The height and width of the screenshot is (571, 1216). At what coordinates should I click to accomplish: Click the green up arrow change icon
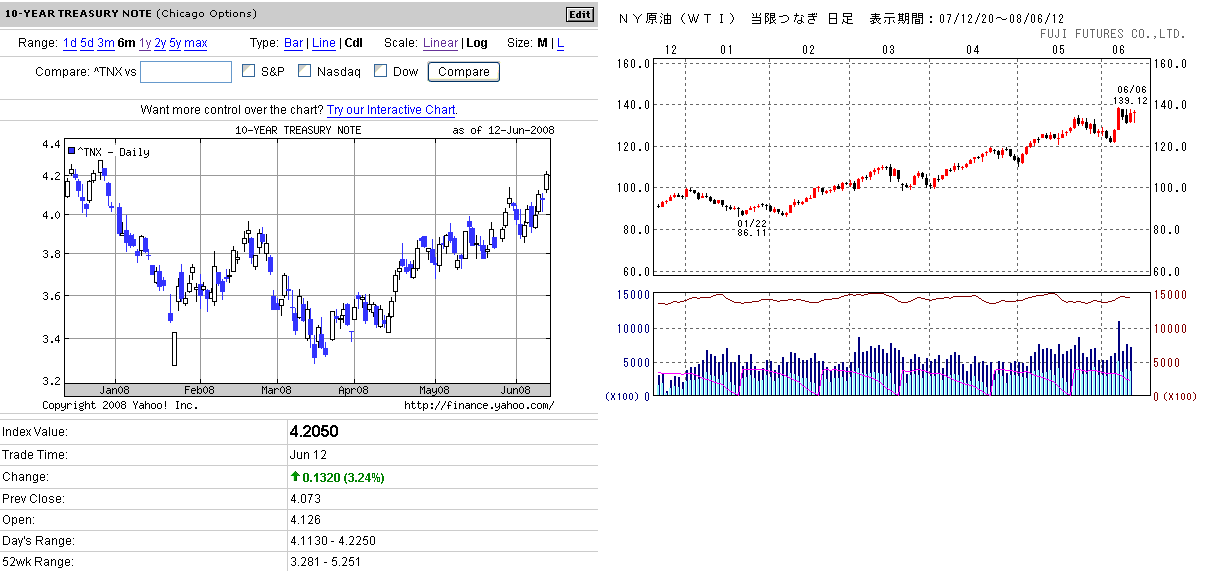pyautogui.click(x=295, y=477)
